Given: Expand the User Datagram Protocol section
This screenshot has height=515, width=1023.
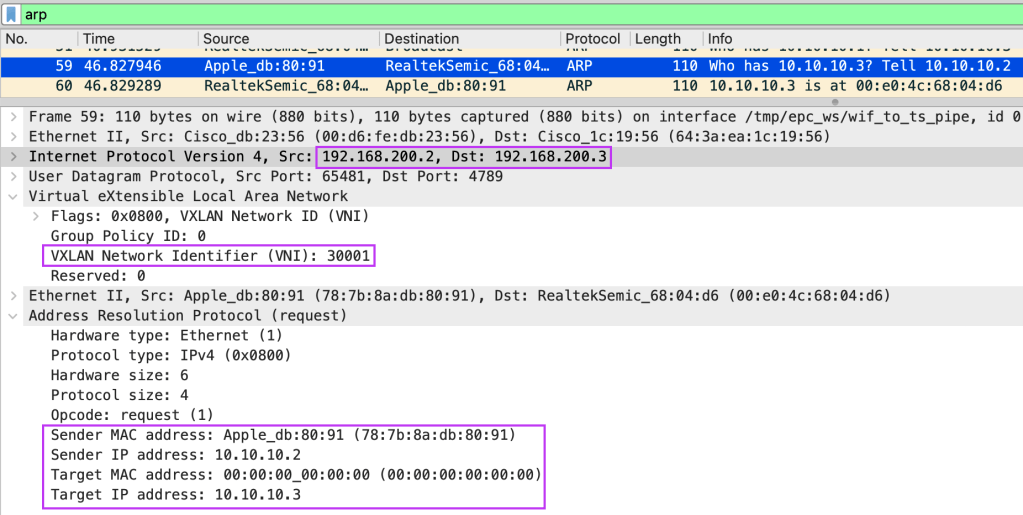Looking at the screenshot, I should tap(13, 176).
